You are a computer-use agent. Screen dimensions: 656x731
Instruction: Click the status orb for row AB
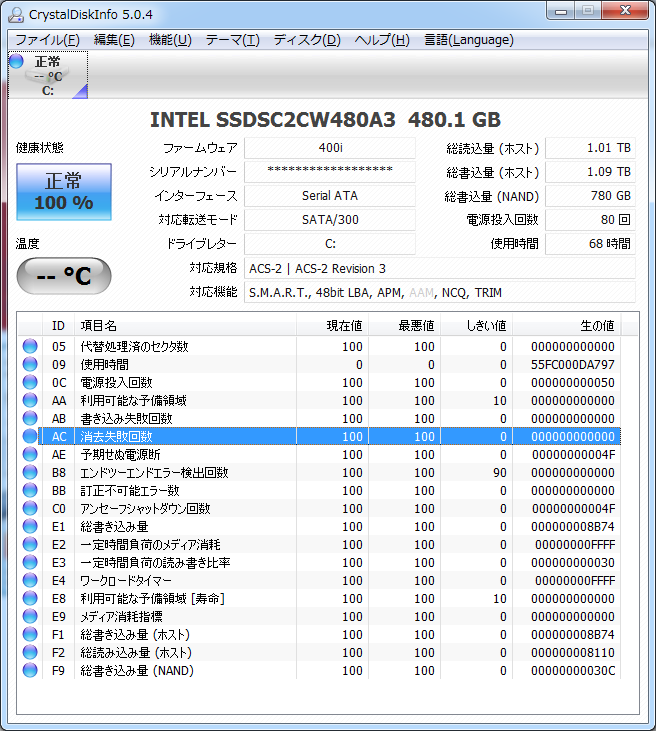coord(30,418)
